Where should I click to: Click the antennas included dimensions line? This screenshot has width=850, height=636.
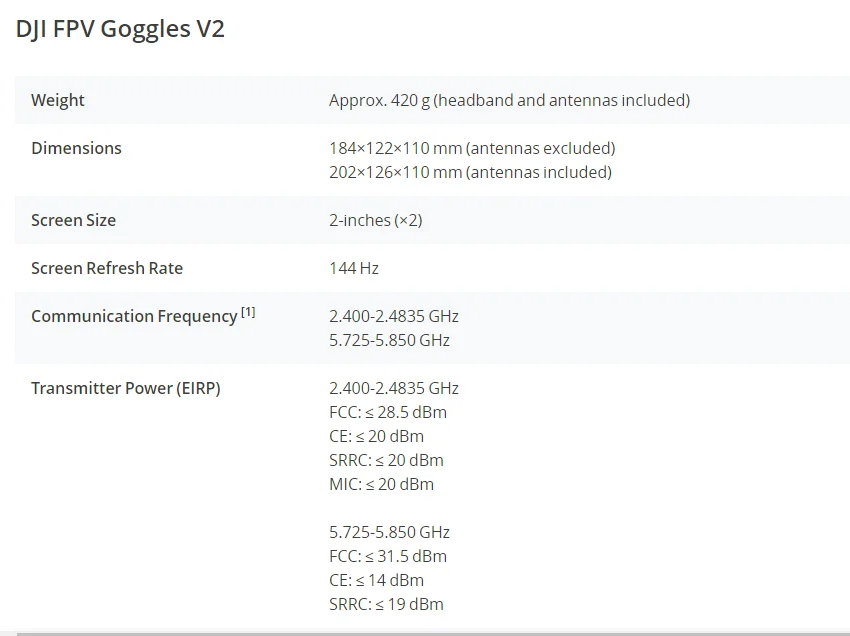470,172
